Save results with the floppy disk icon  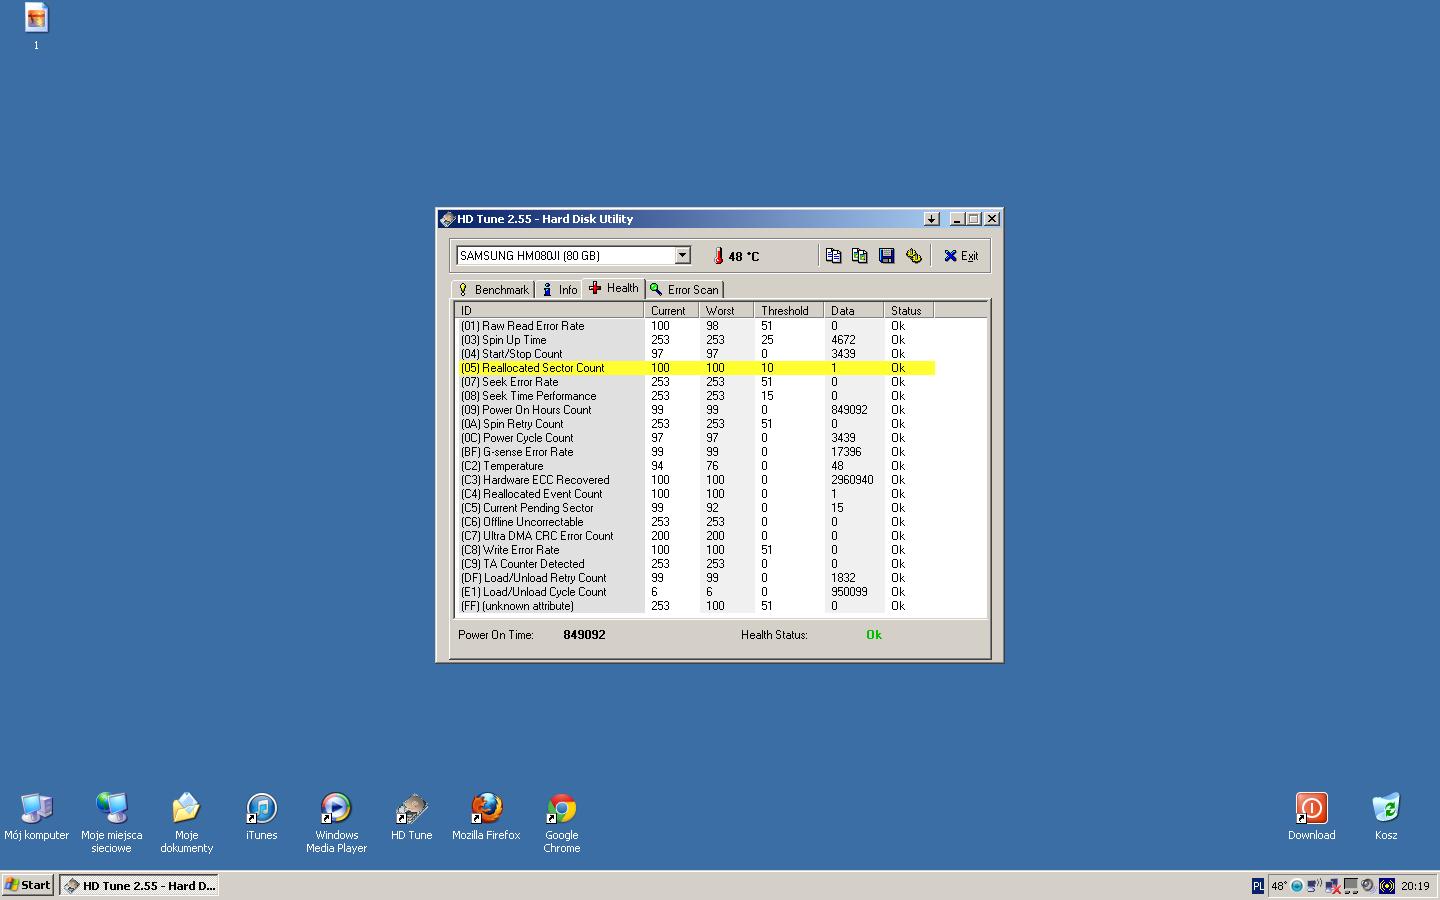[x=886, y=256]
